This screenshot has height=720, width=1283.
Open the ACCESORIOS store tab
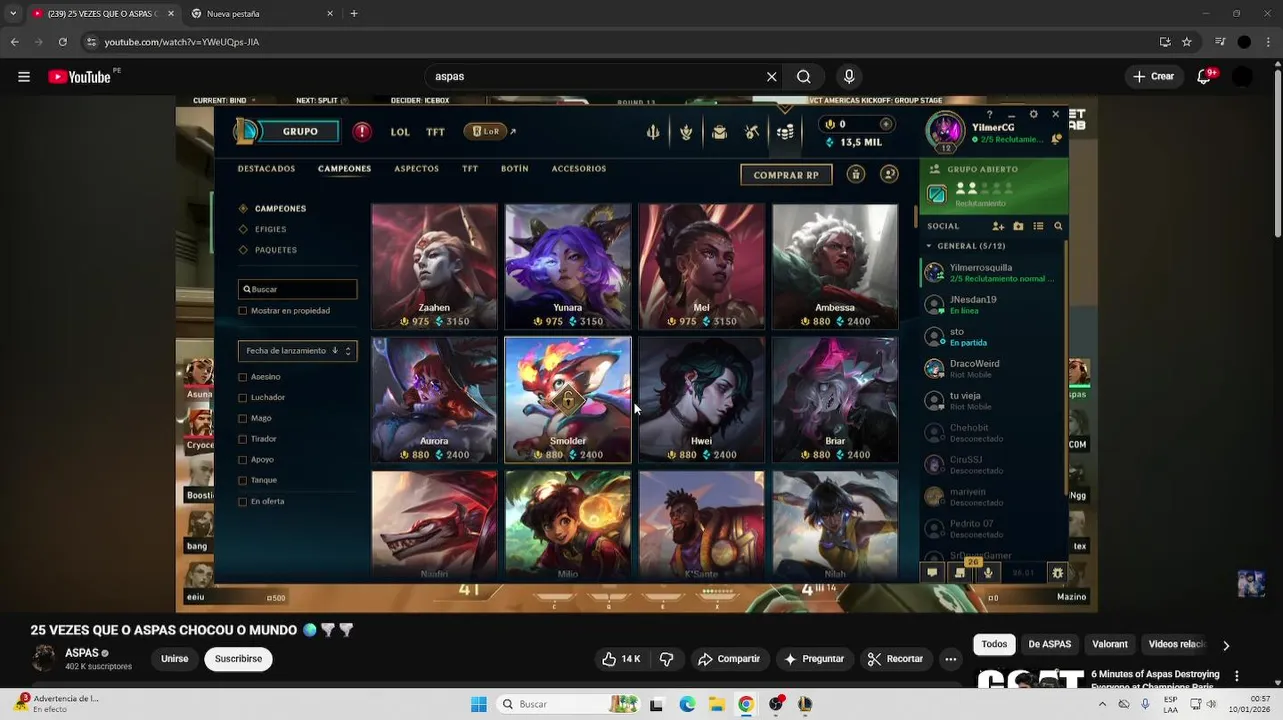tap(579, 169)
